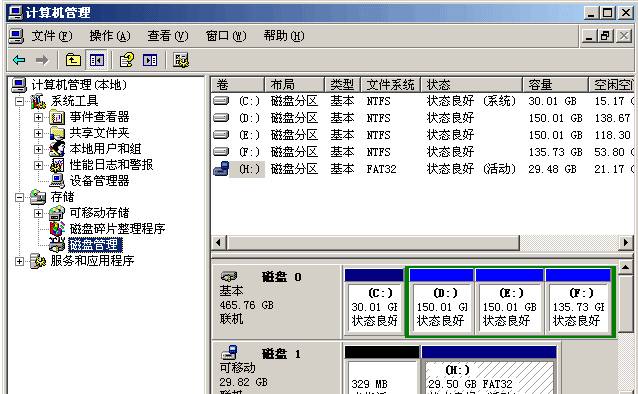The width and height of the screenshot is (638, 394).
Task: Open the 查看(V) menu
Action: pos(168,36)
